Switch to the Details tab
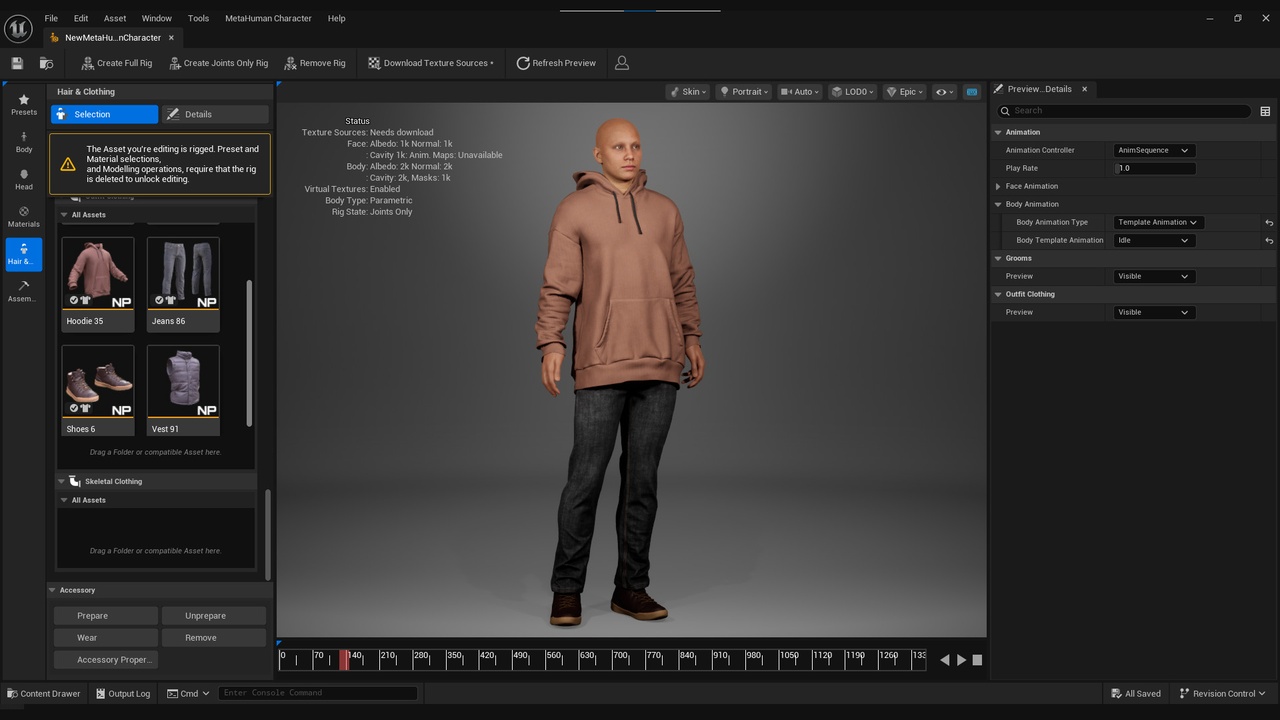 (x=215, y=114)
